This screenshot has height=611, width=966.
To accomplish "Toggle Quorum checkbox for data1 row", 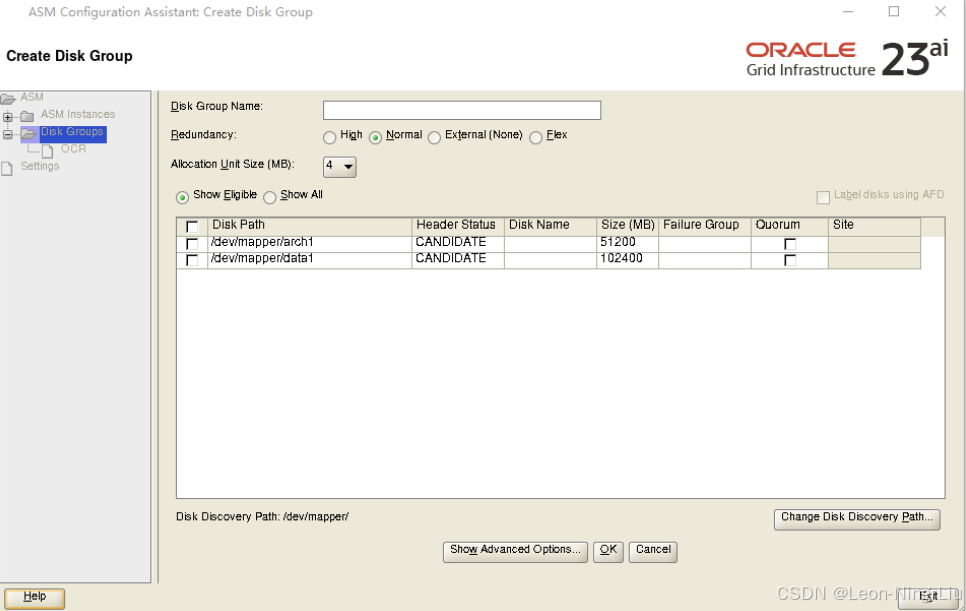I will 790,260.
